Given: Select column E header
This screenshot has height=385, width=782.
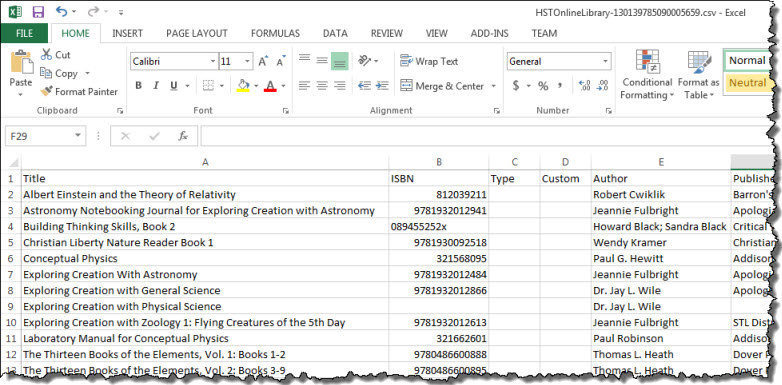Looking at the screenshot, I should 661,162.
